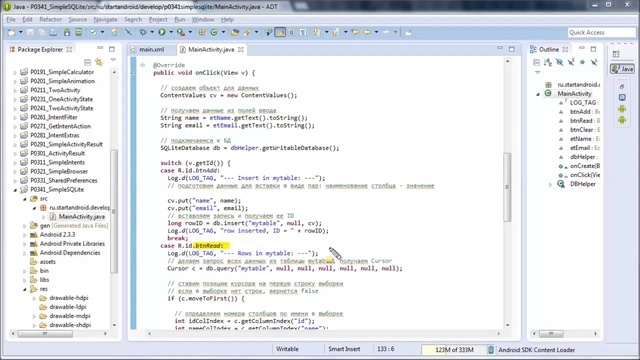Click the upper Android robot icon in right trim

(x=622, y=109)
